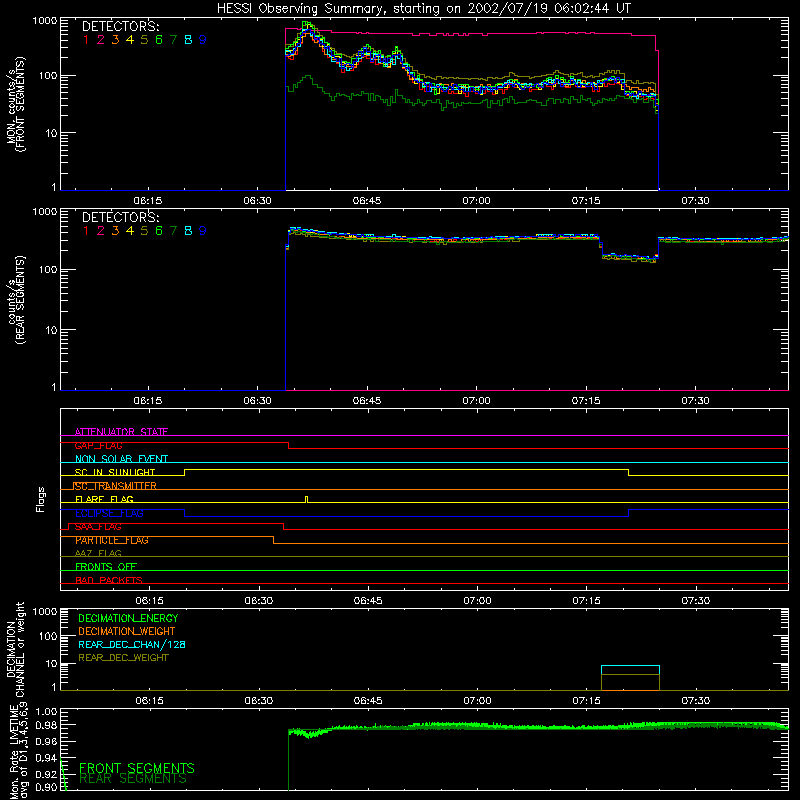Click the 1.00 value on livetime axis
The height and width of the screenshot is (800, 800).
coord(46,711)
